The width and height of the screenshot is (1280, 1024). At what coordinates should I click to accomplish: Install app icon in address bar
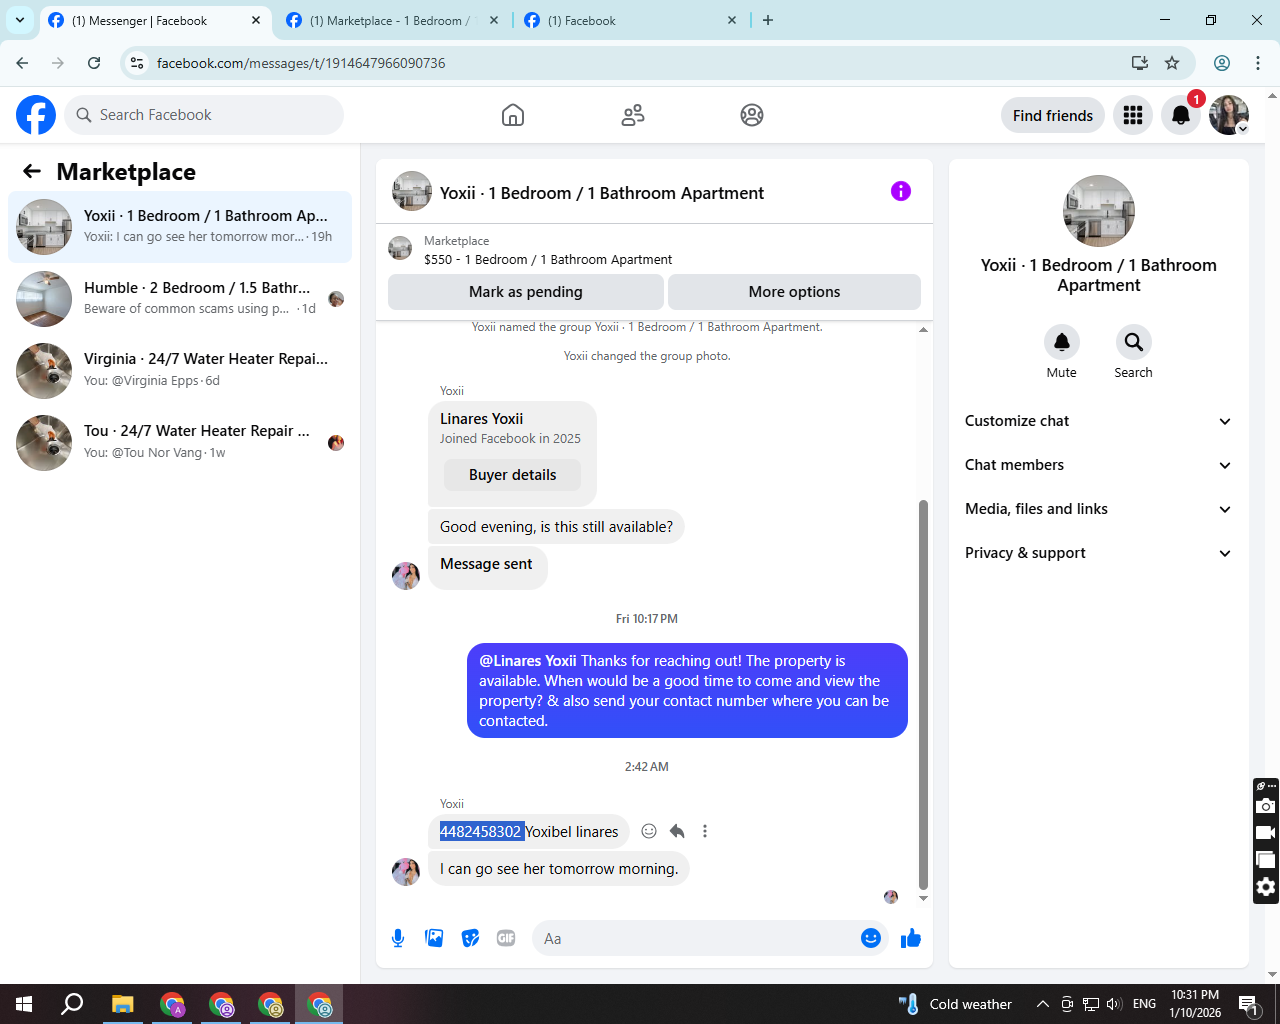coord(1140,63)
